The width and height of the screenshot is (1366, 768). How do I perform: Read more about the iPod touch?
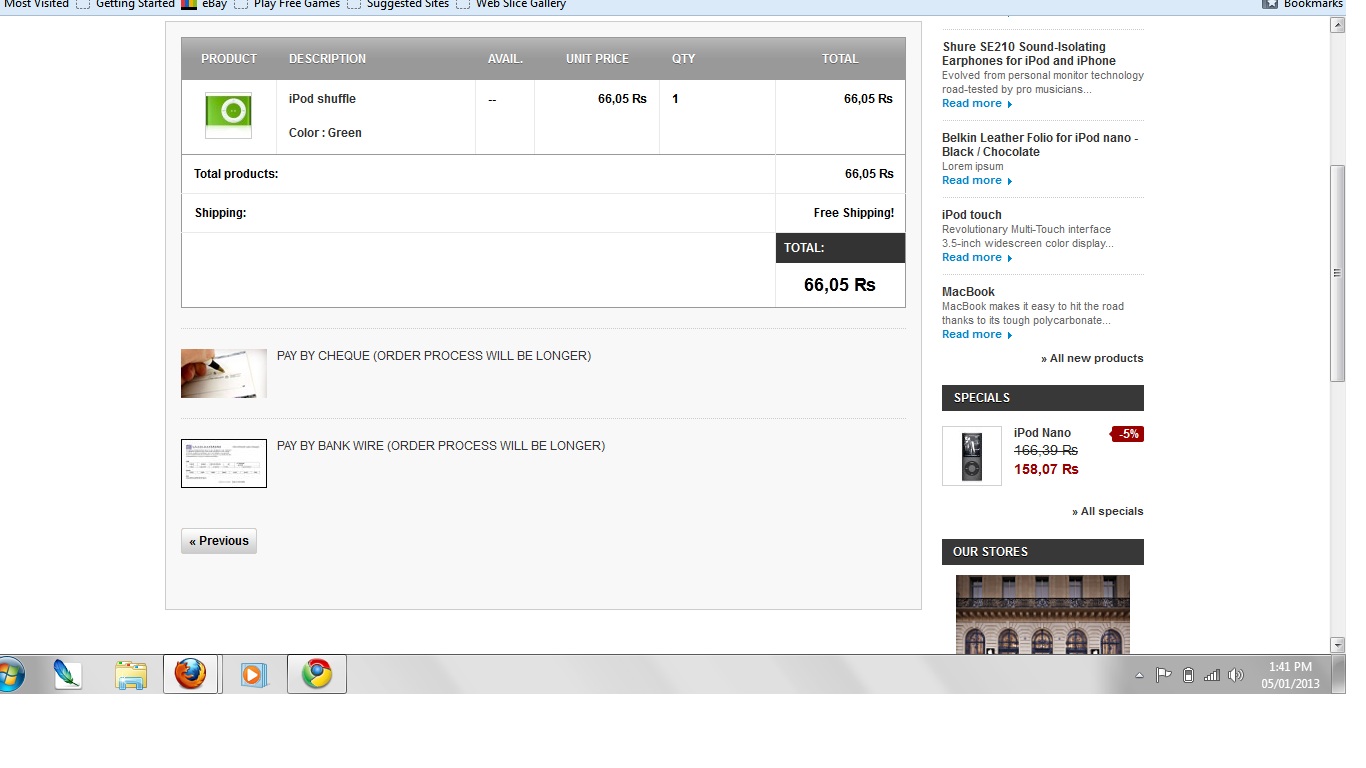click(977, 258)
